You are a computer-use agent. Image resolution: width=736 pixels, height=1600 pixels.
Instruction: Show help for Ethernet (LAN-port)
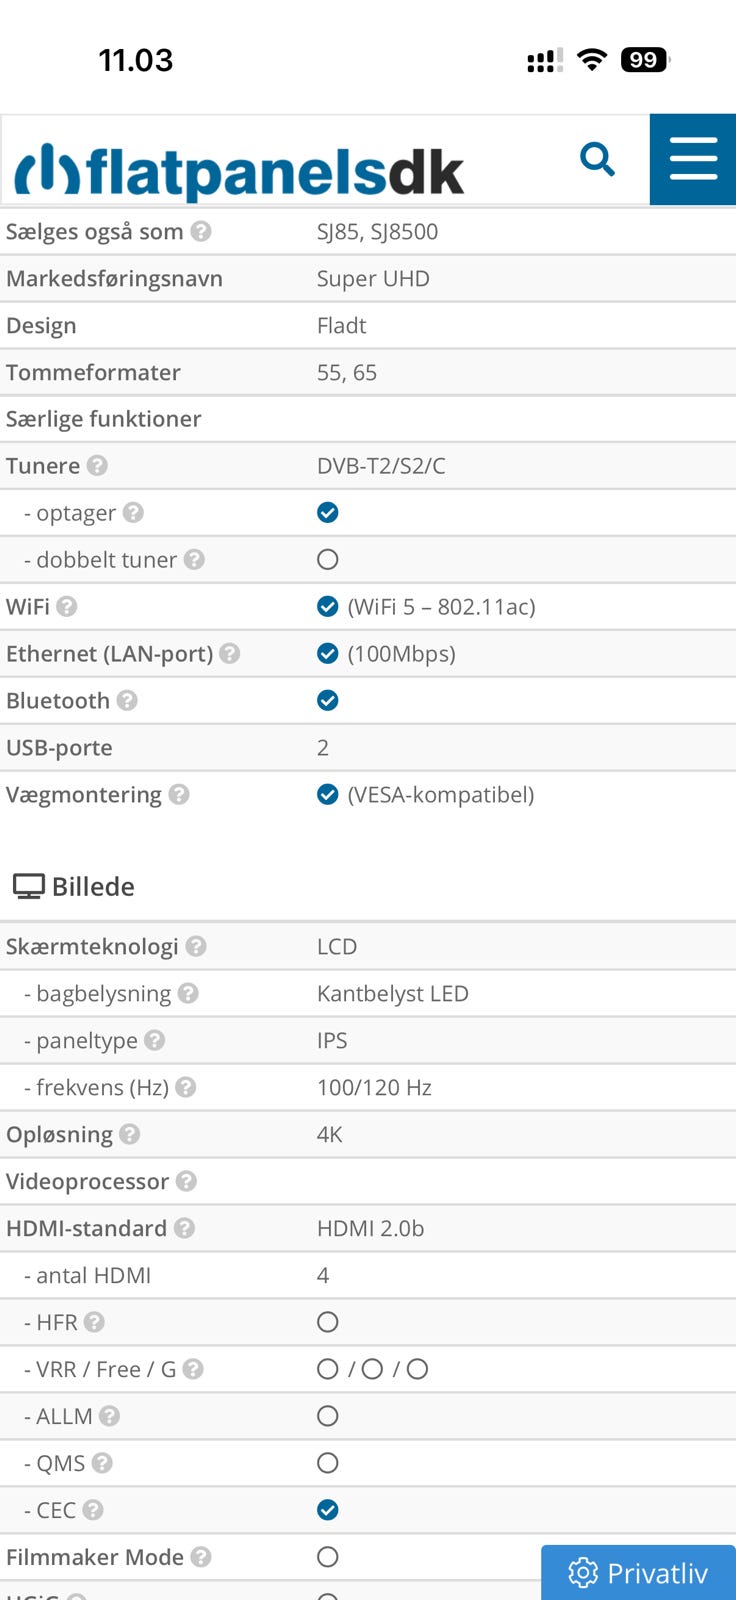click(230, 654)
